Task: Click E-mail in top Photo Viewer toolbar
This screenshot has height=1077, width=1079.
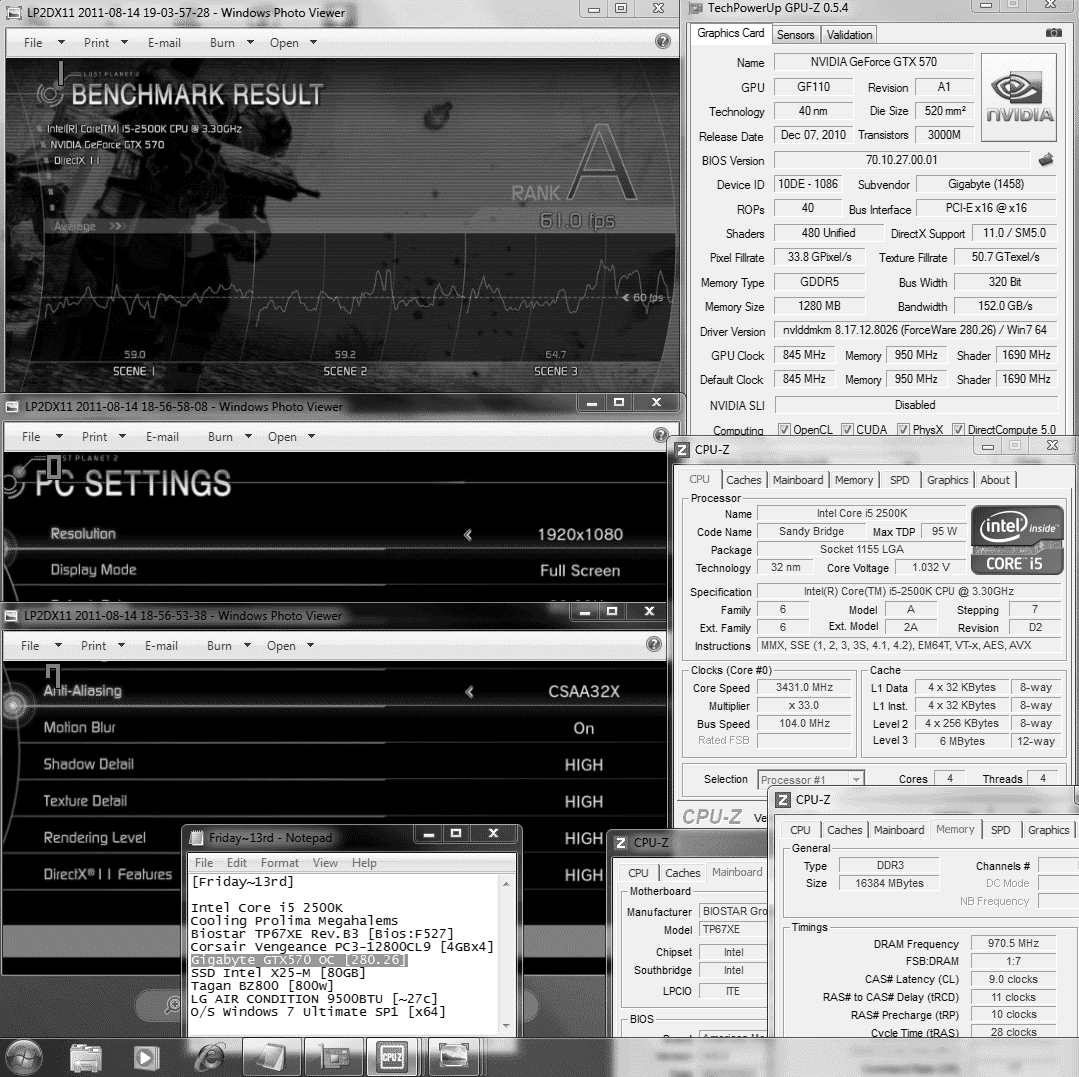Action: (164, 43)
